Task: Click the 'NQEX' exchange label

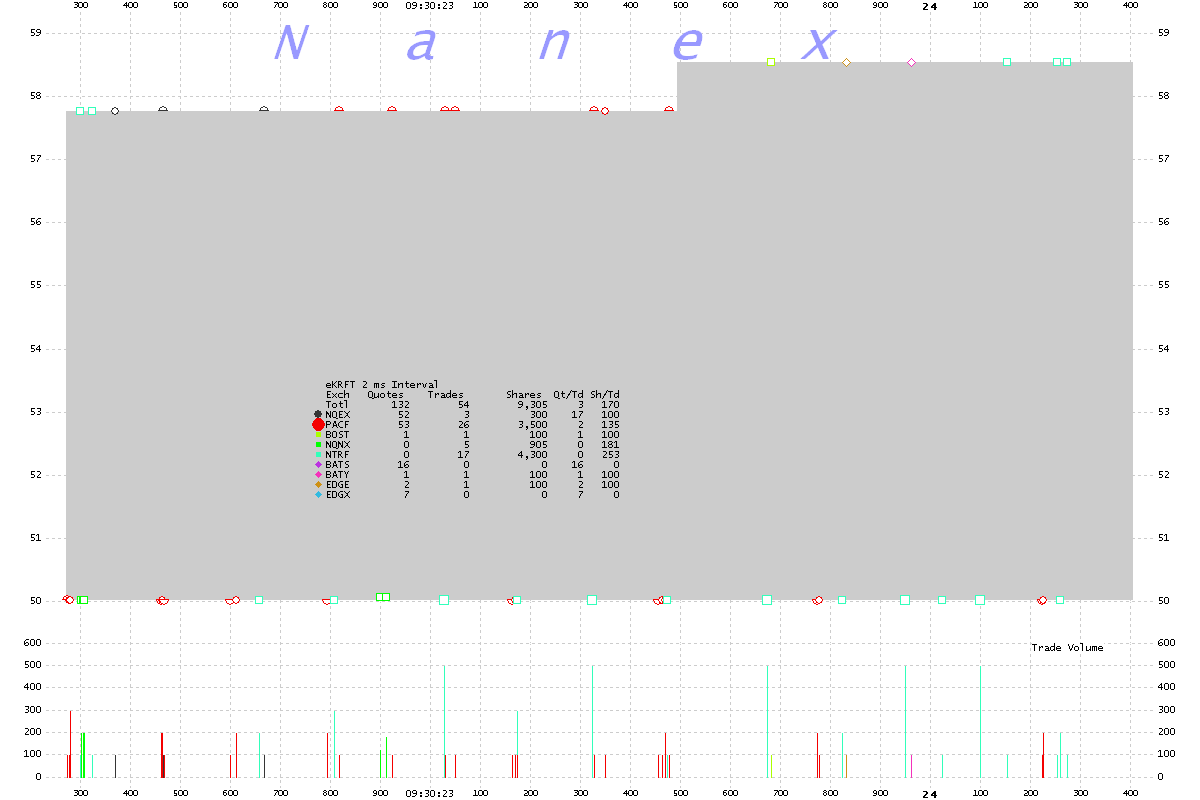Action: (338, 414)
